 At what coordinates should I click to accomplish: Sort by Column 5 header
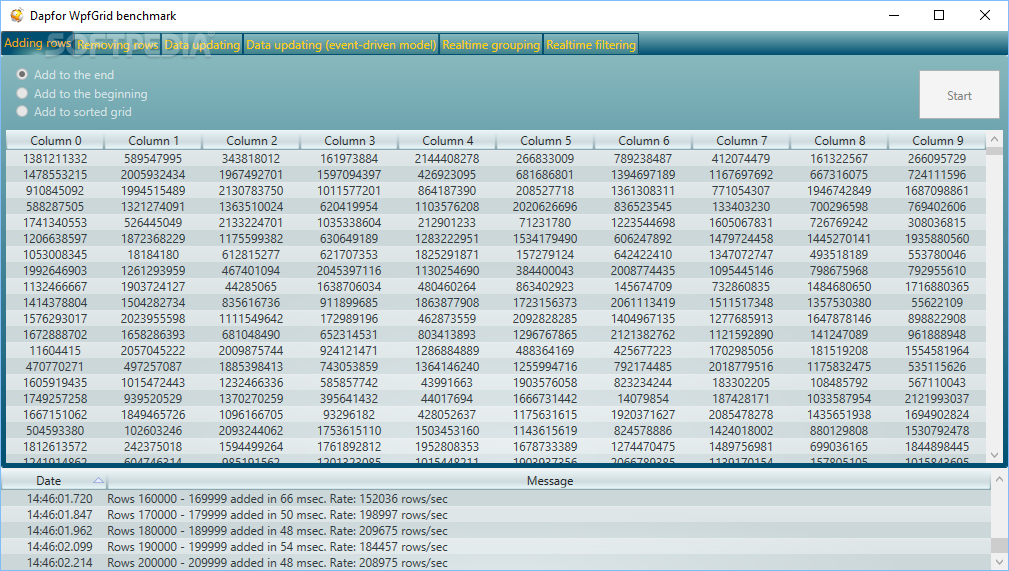(546, 140)
